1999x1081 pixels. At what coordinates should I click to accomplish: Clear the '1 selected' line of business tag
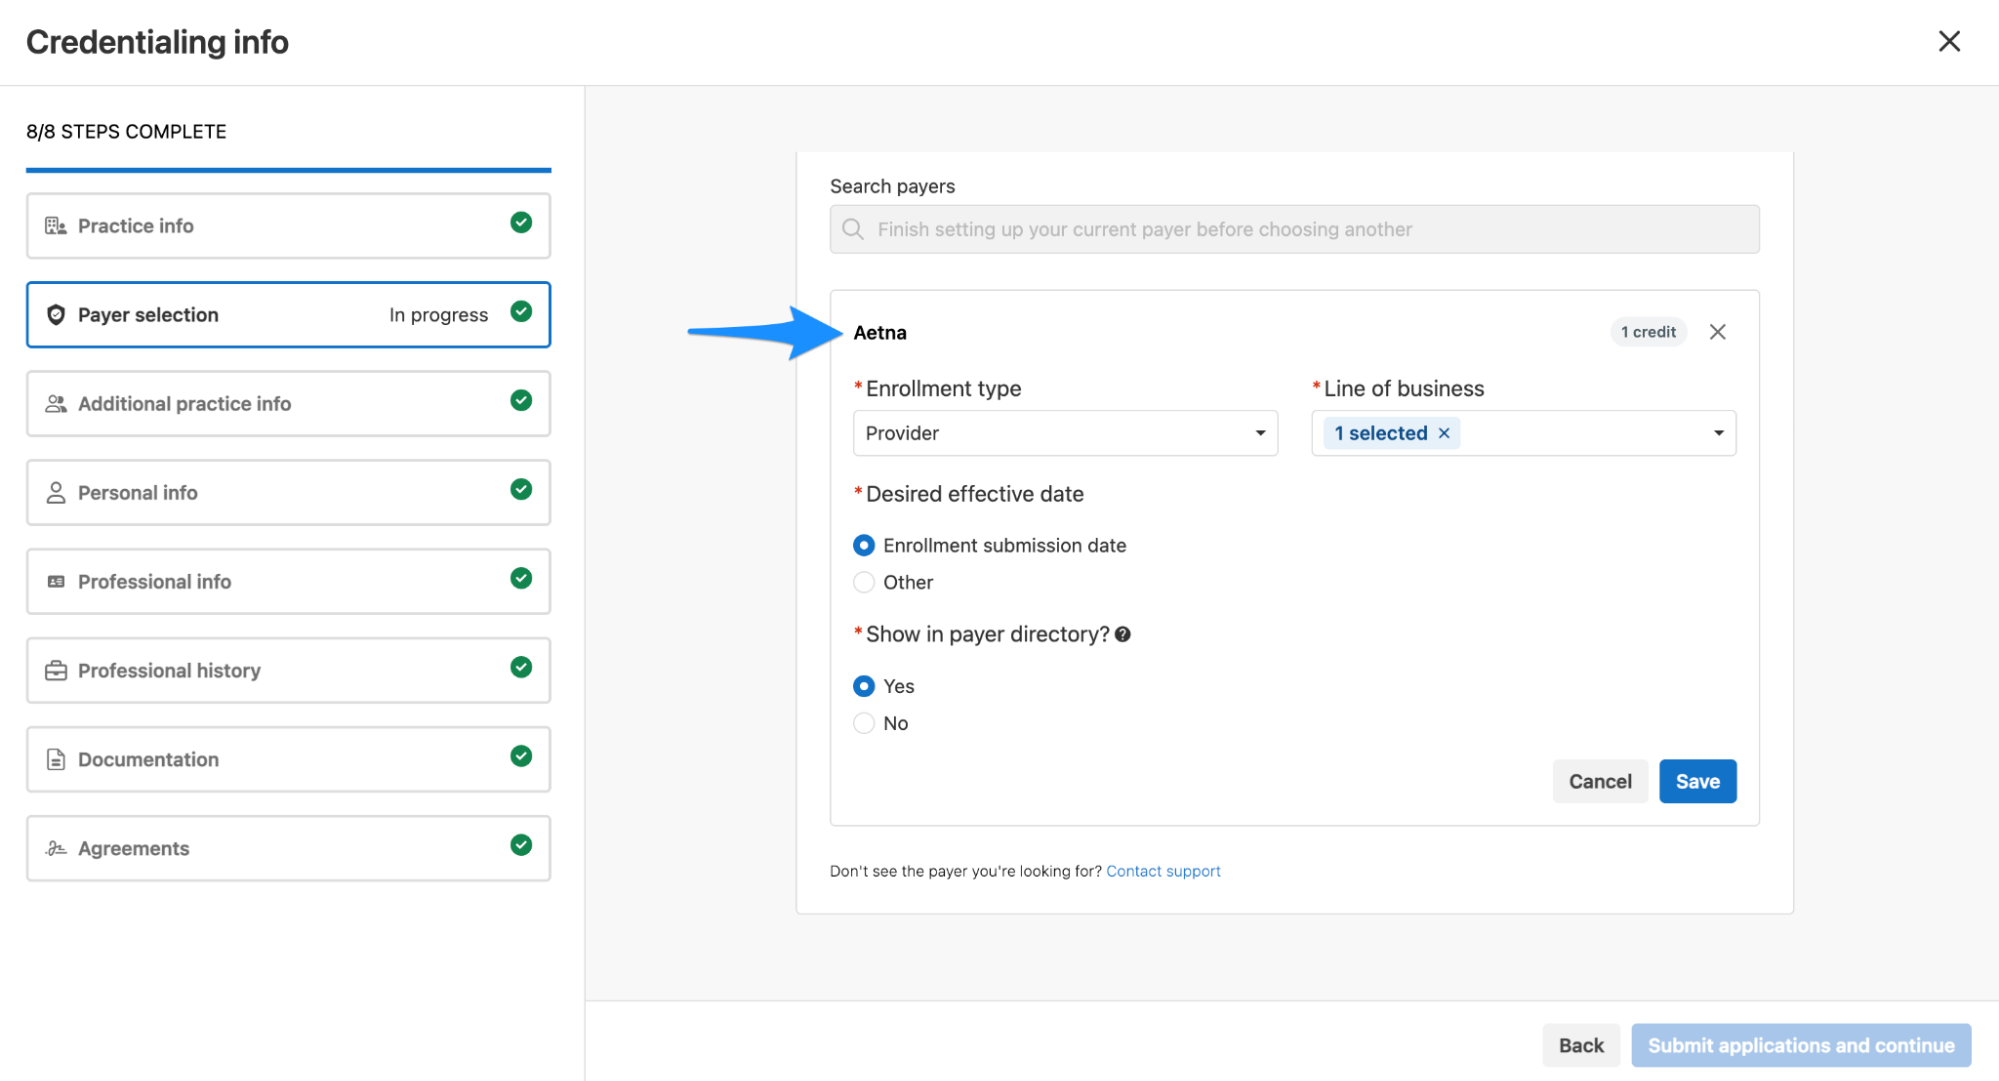tap(1444, 433)
